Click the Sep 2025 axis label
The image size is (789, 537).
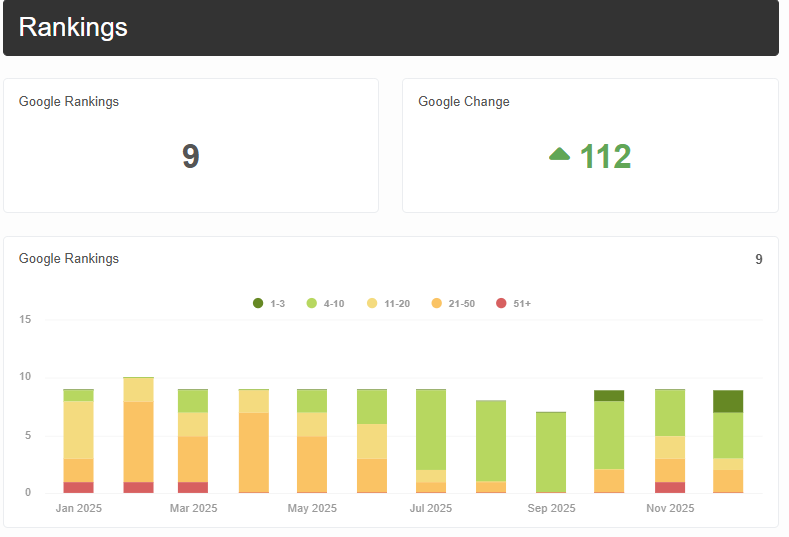point(551,508)
